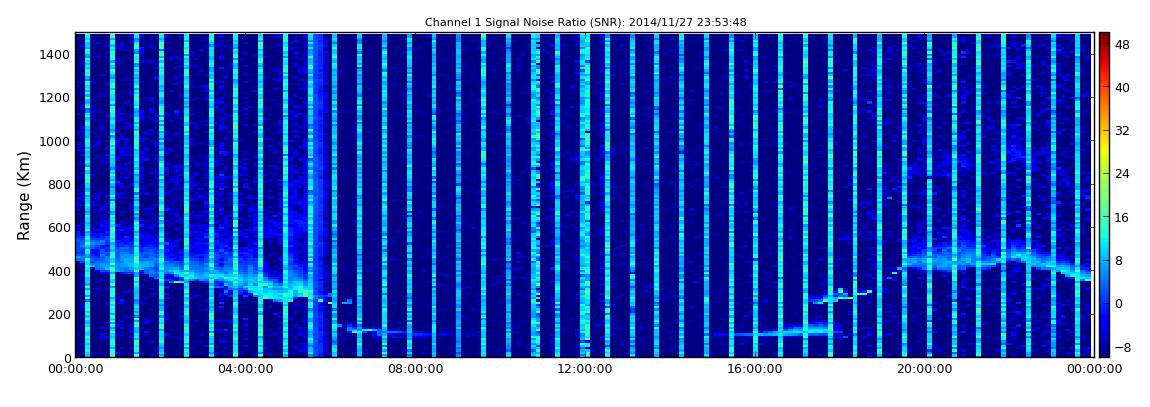Image resolution: width=1150 pixels, height=407 pixels.
Task: Click the plot title with timestamp 23:53:48
Action: coord(585,22)
